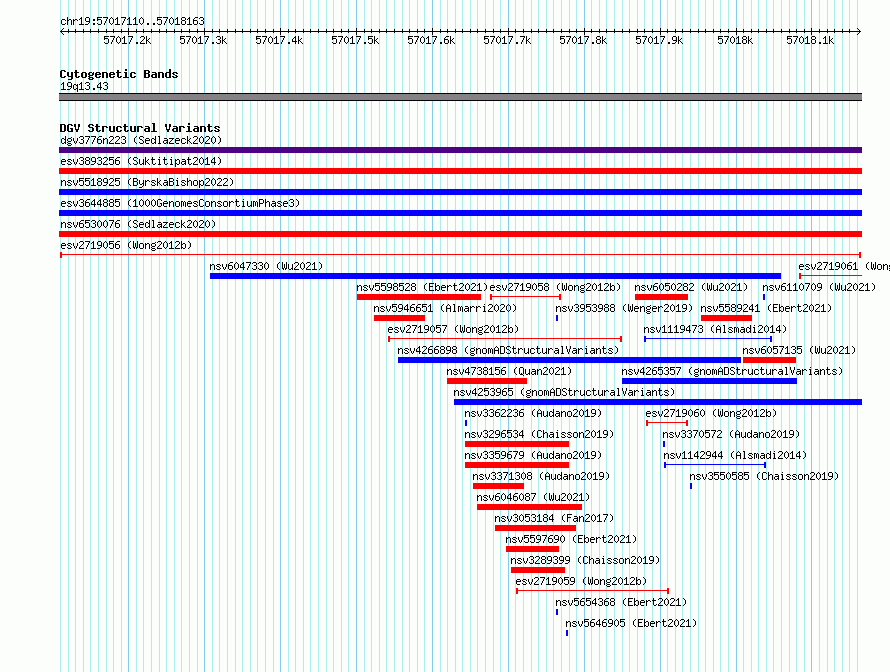890x672 pixels.
Task: Select nsv3053184 (Fan2017) label
Action: click(554, 518)
